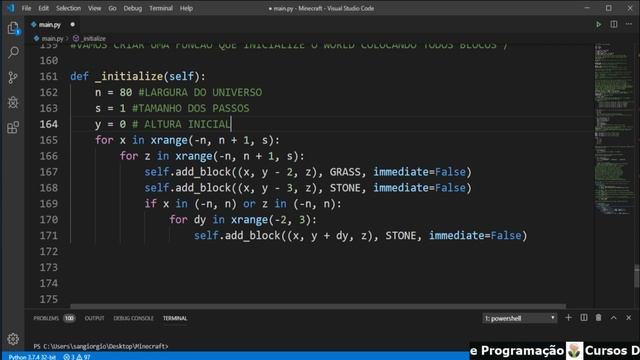
Task: Open the Edit menu
Action: 43,8
